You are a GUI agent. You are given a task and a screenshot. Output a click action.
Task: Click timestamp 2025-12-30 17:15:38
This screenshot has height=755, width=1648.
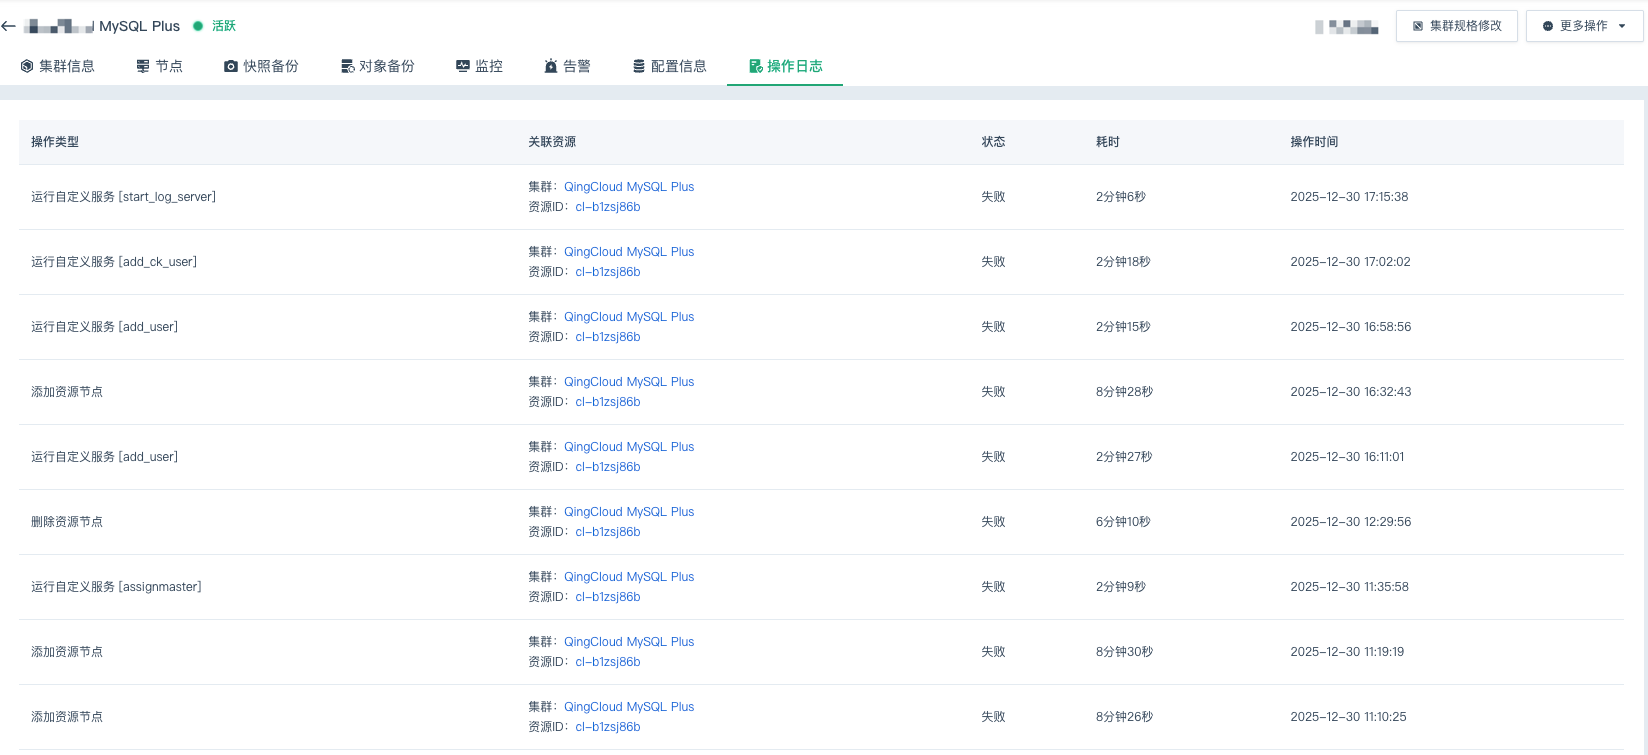1349,197
